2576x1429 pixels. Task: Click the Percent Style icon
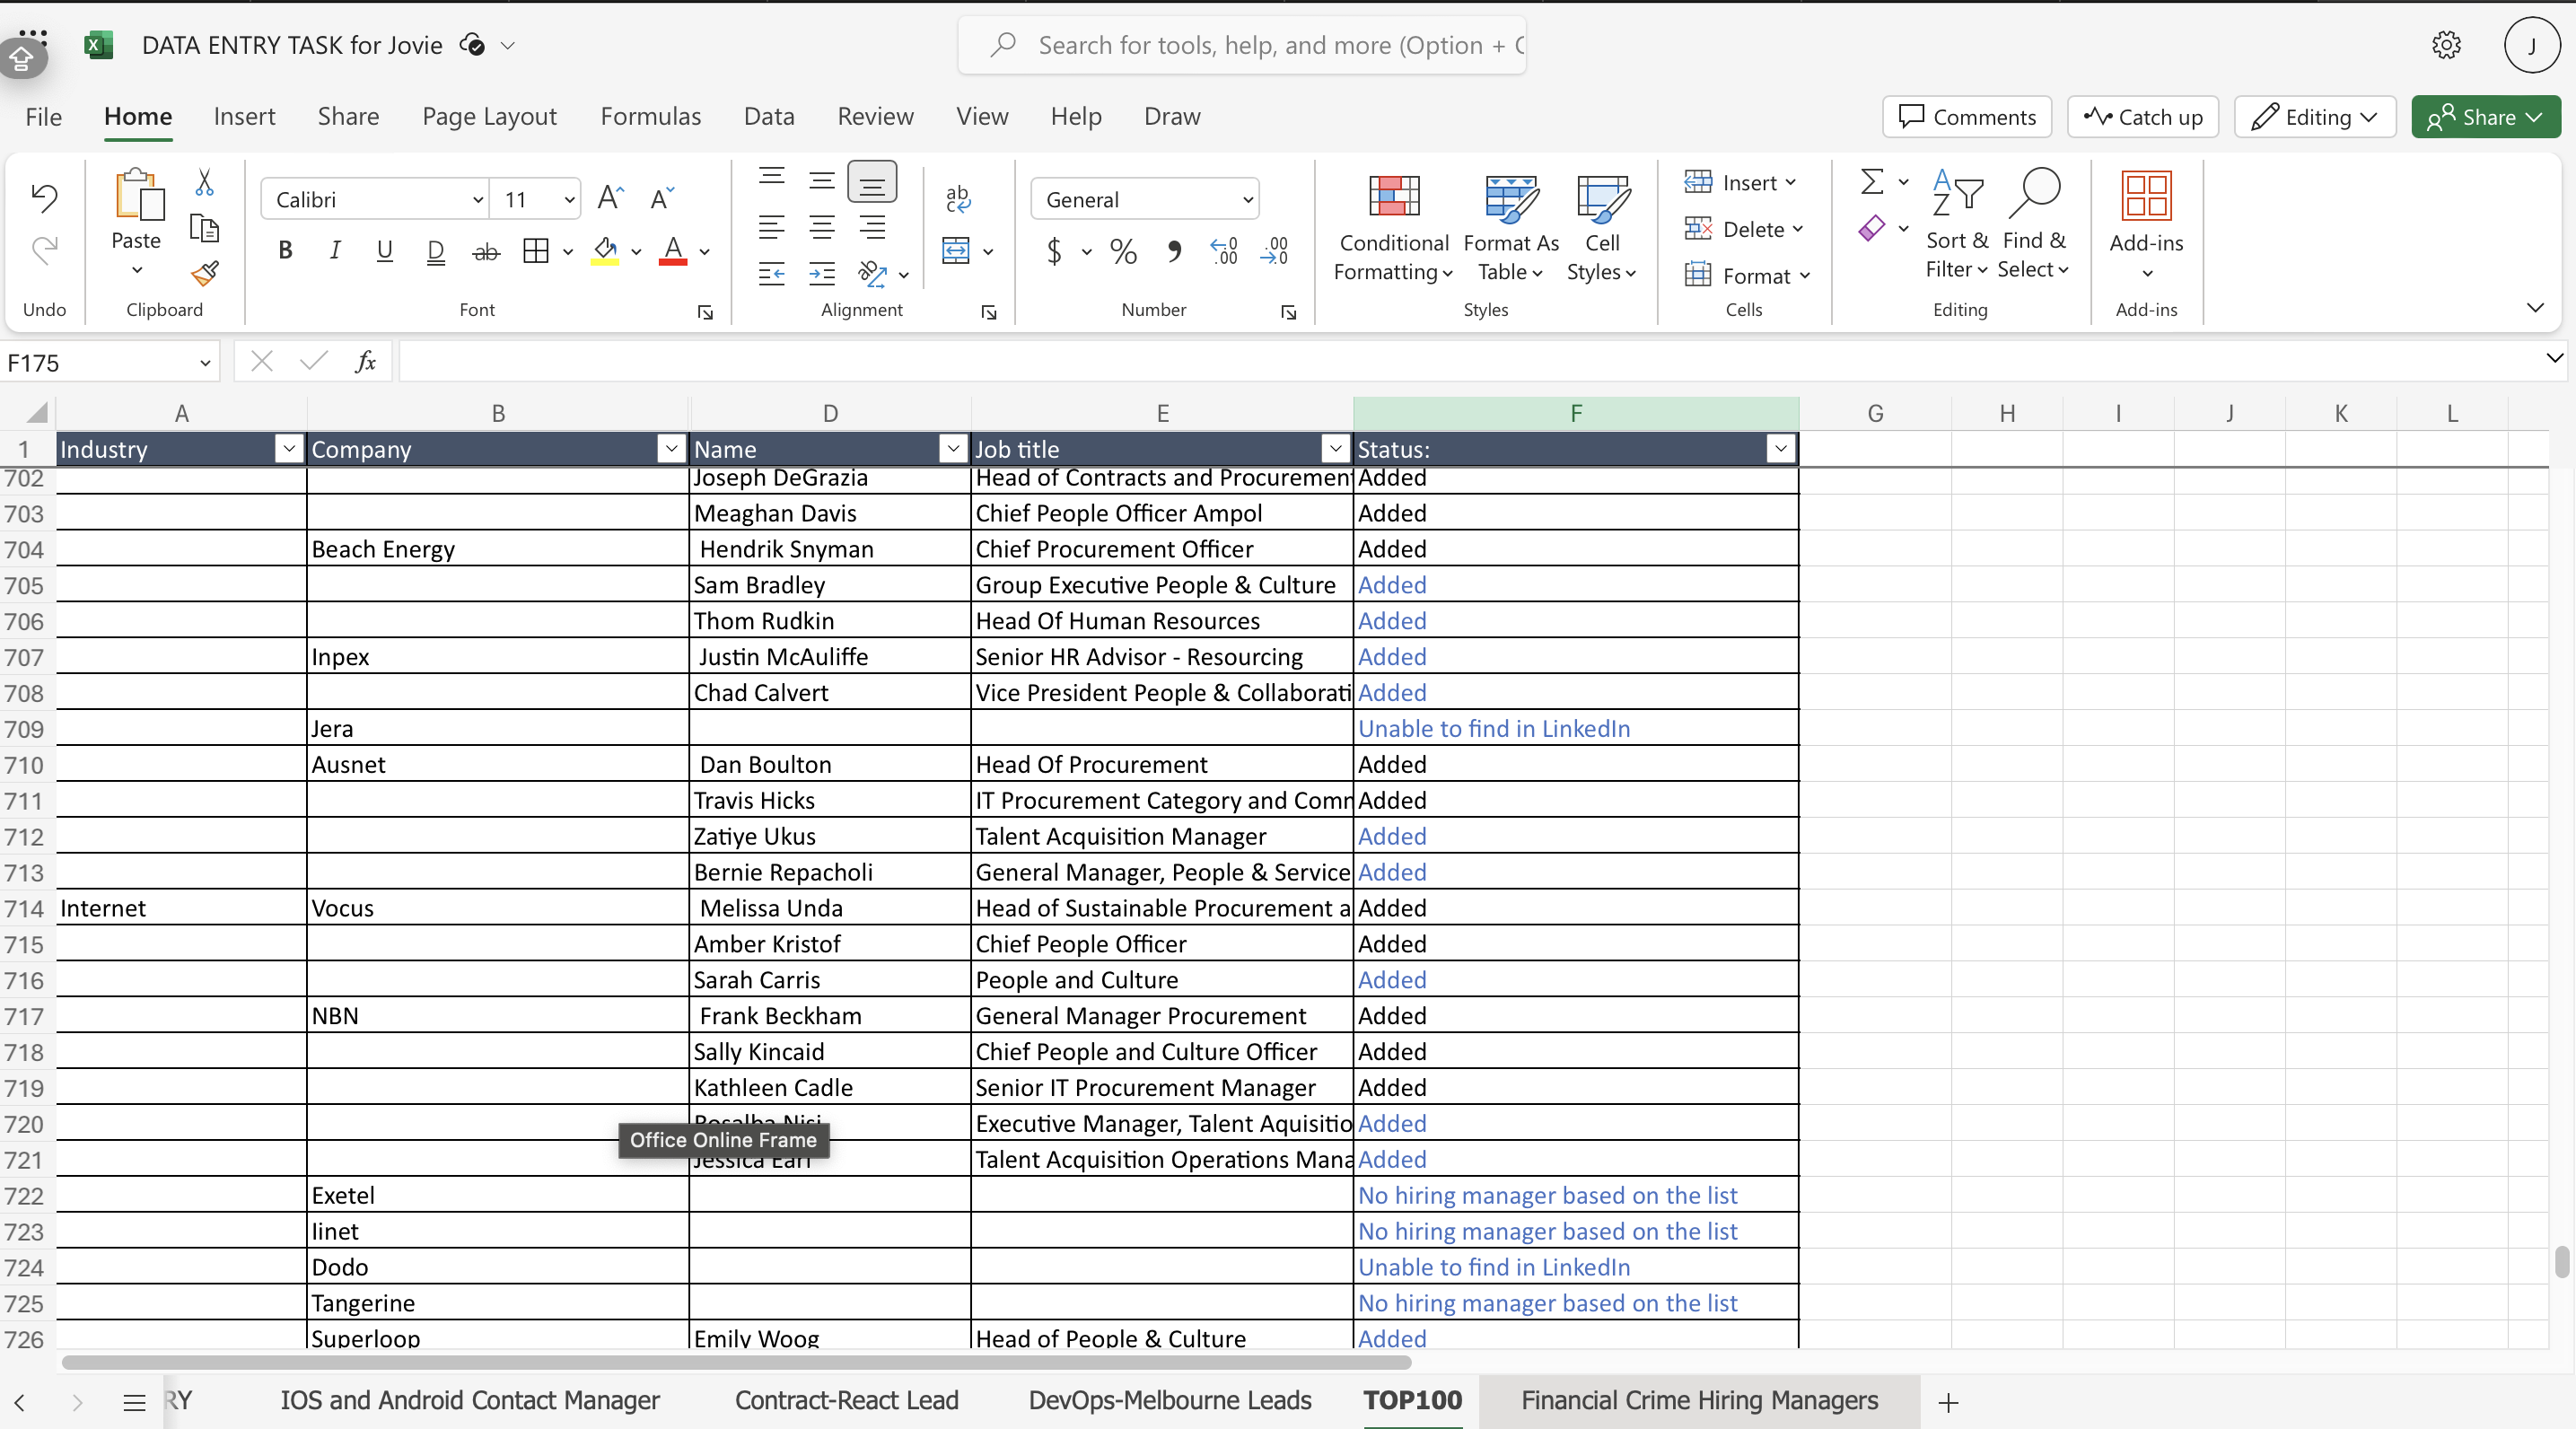[x=1123, y=251]
